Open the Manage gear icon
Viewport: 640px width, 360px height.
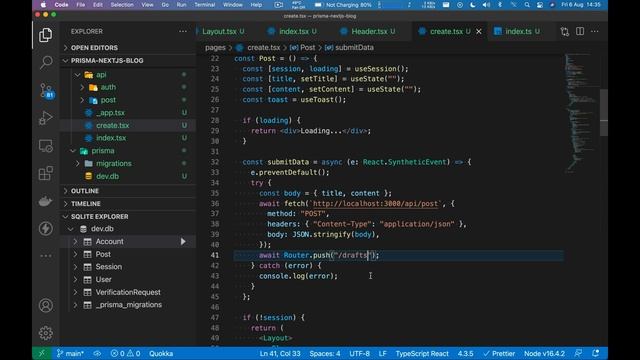(x=46, y=333)
